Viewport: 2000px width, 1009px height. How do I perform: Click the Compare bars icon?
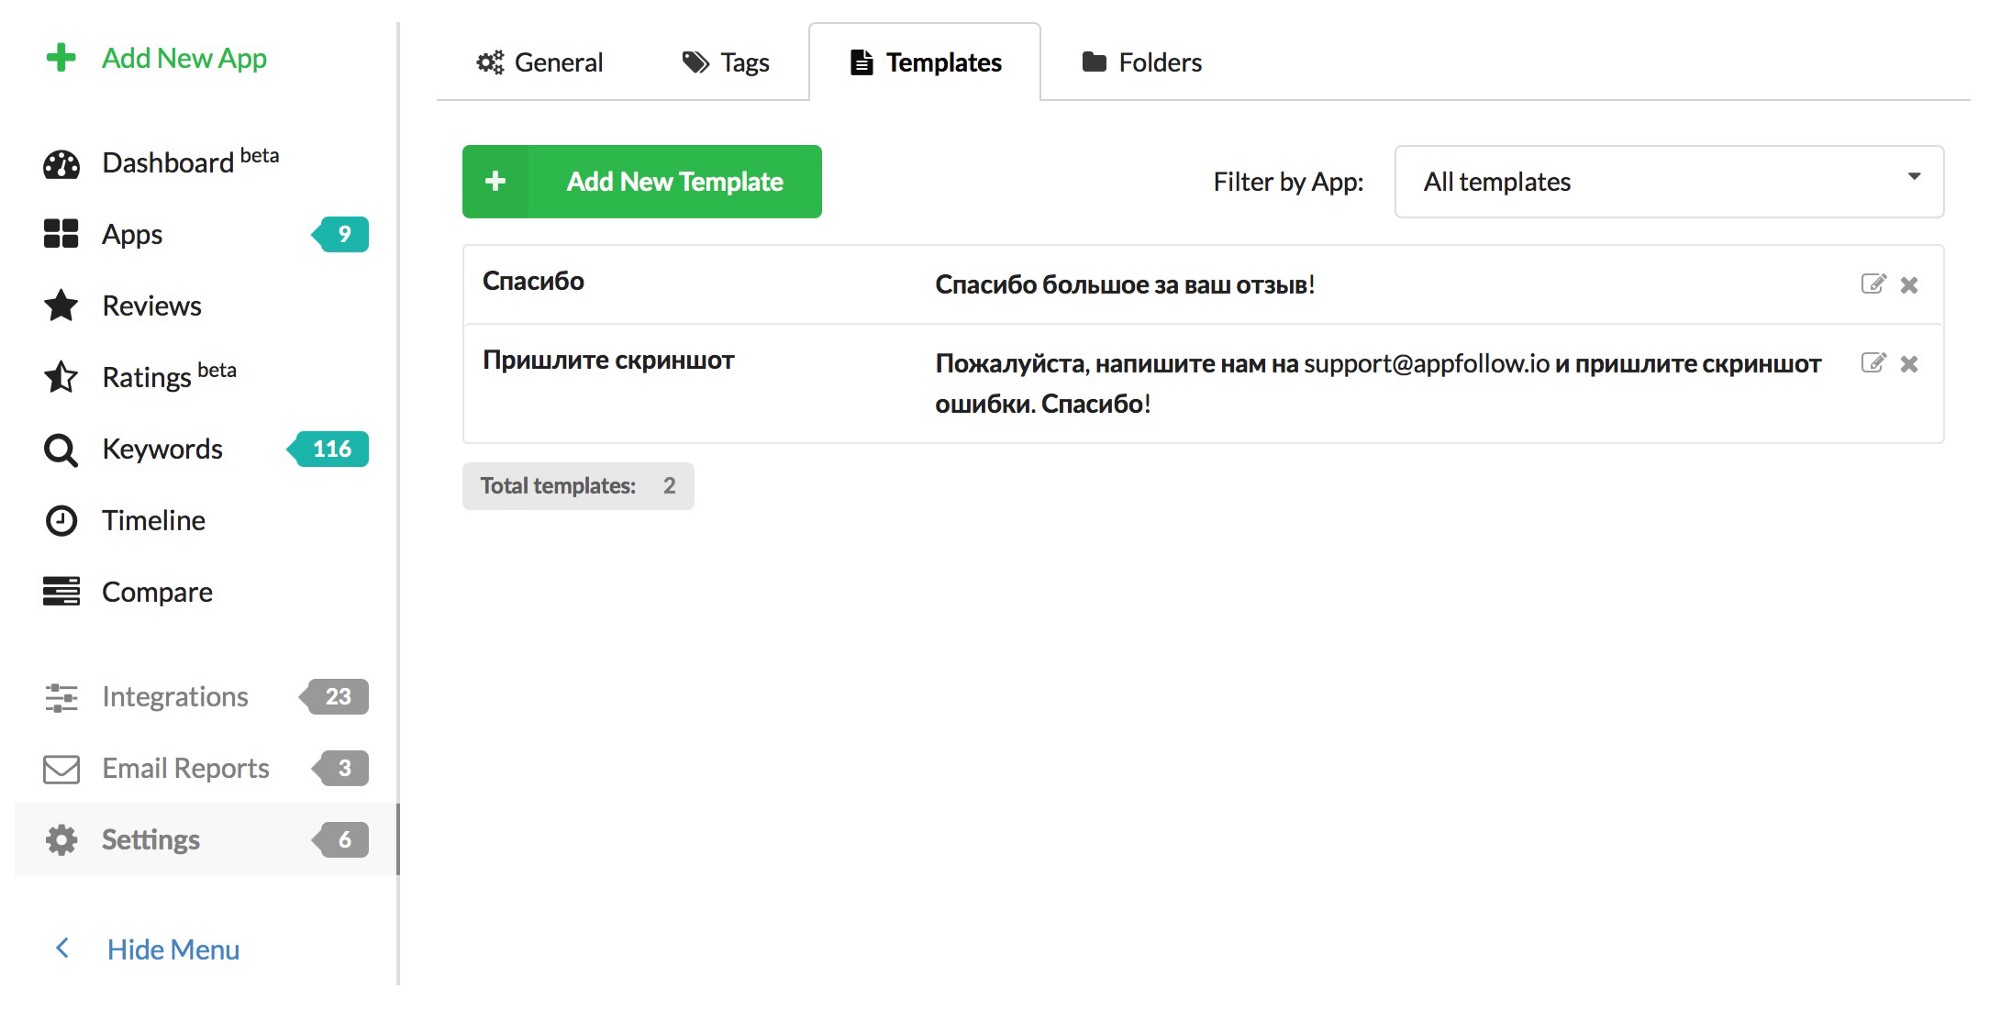pos(61,592)
